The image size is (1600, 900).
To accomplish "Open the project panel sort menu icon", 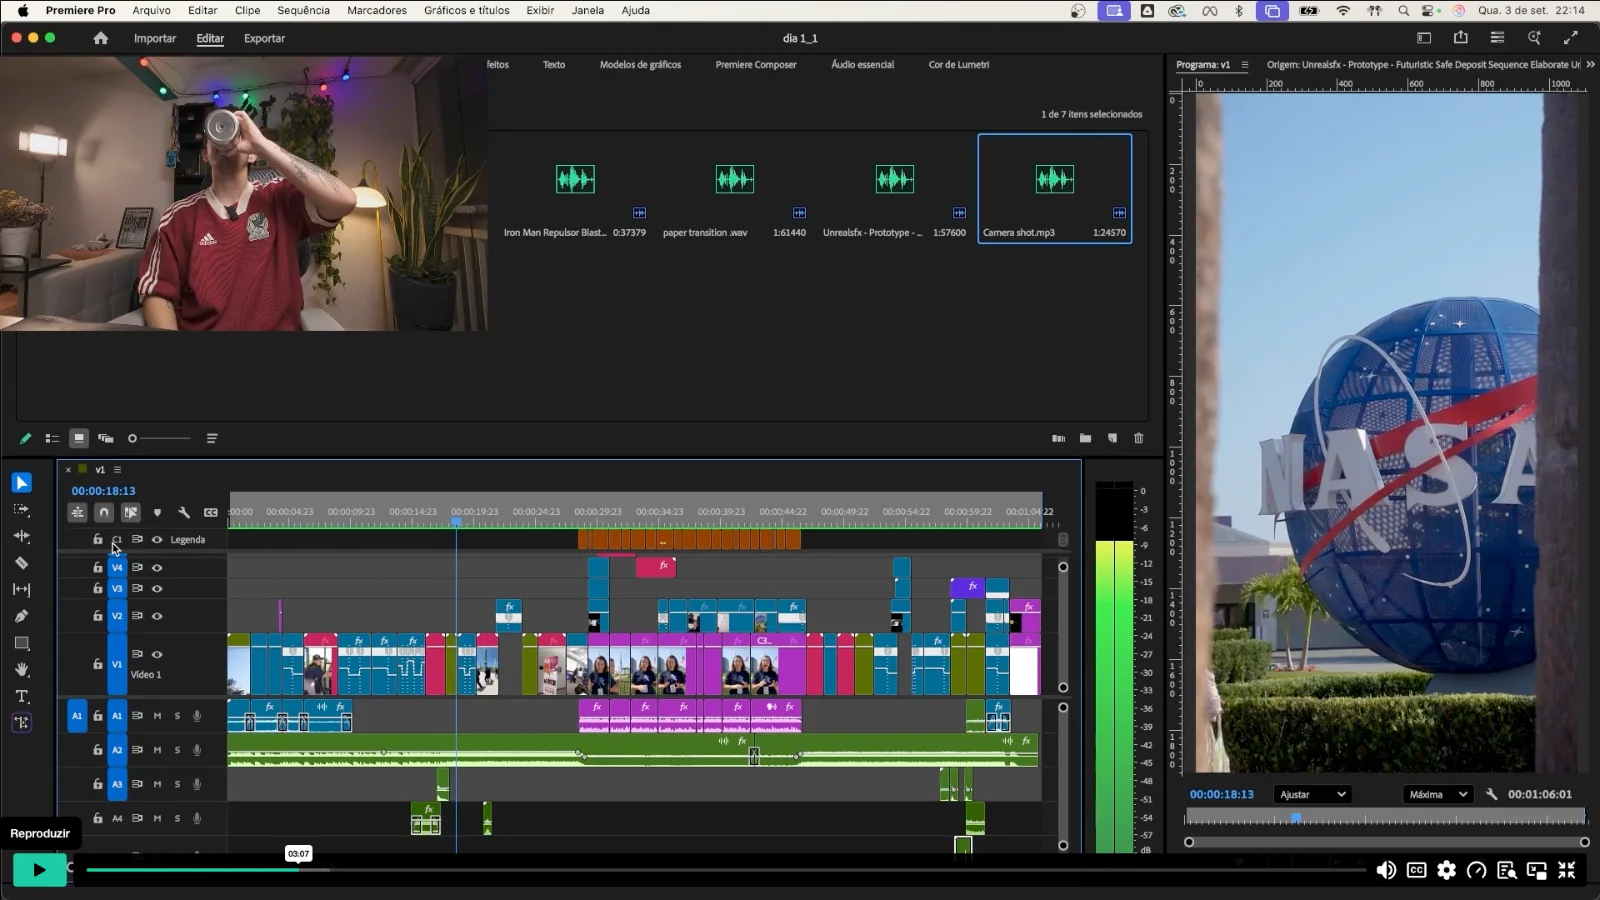I will coord(212,438).
